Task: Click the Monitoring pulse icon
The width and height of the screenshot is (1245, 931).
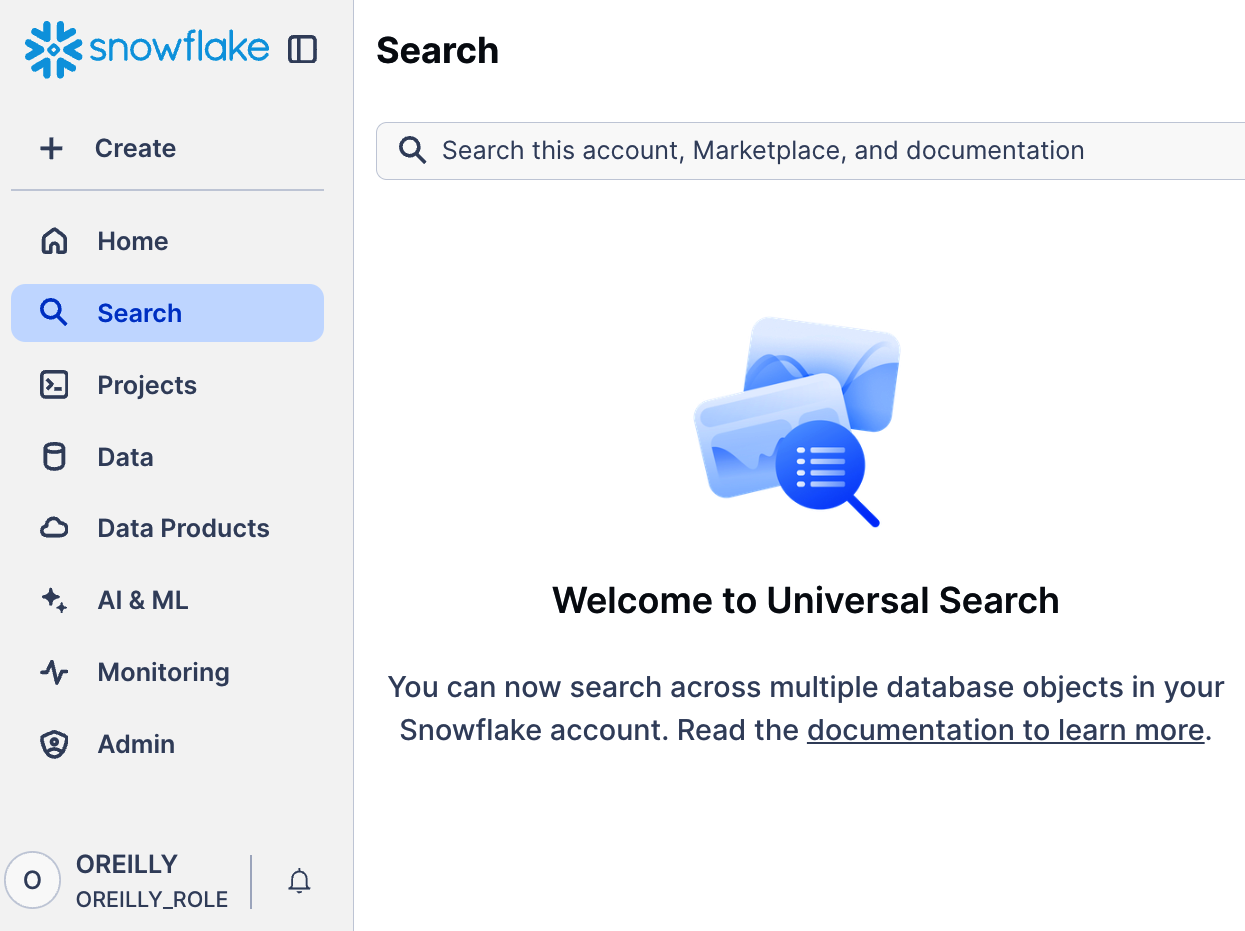Action: coord(54,672)
